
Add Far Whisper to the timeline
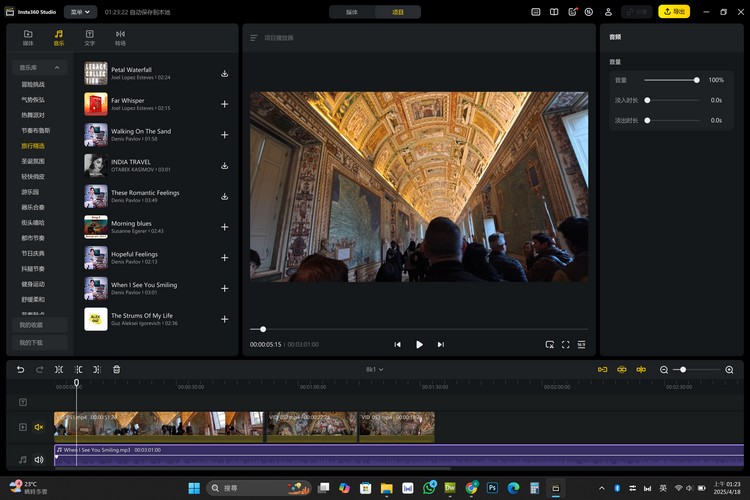tap(224, 104)
